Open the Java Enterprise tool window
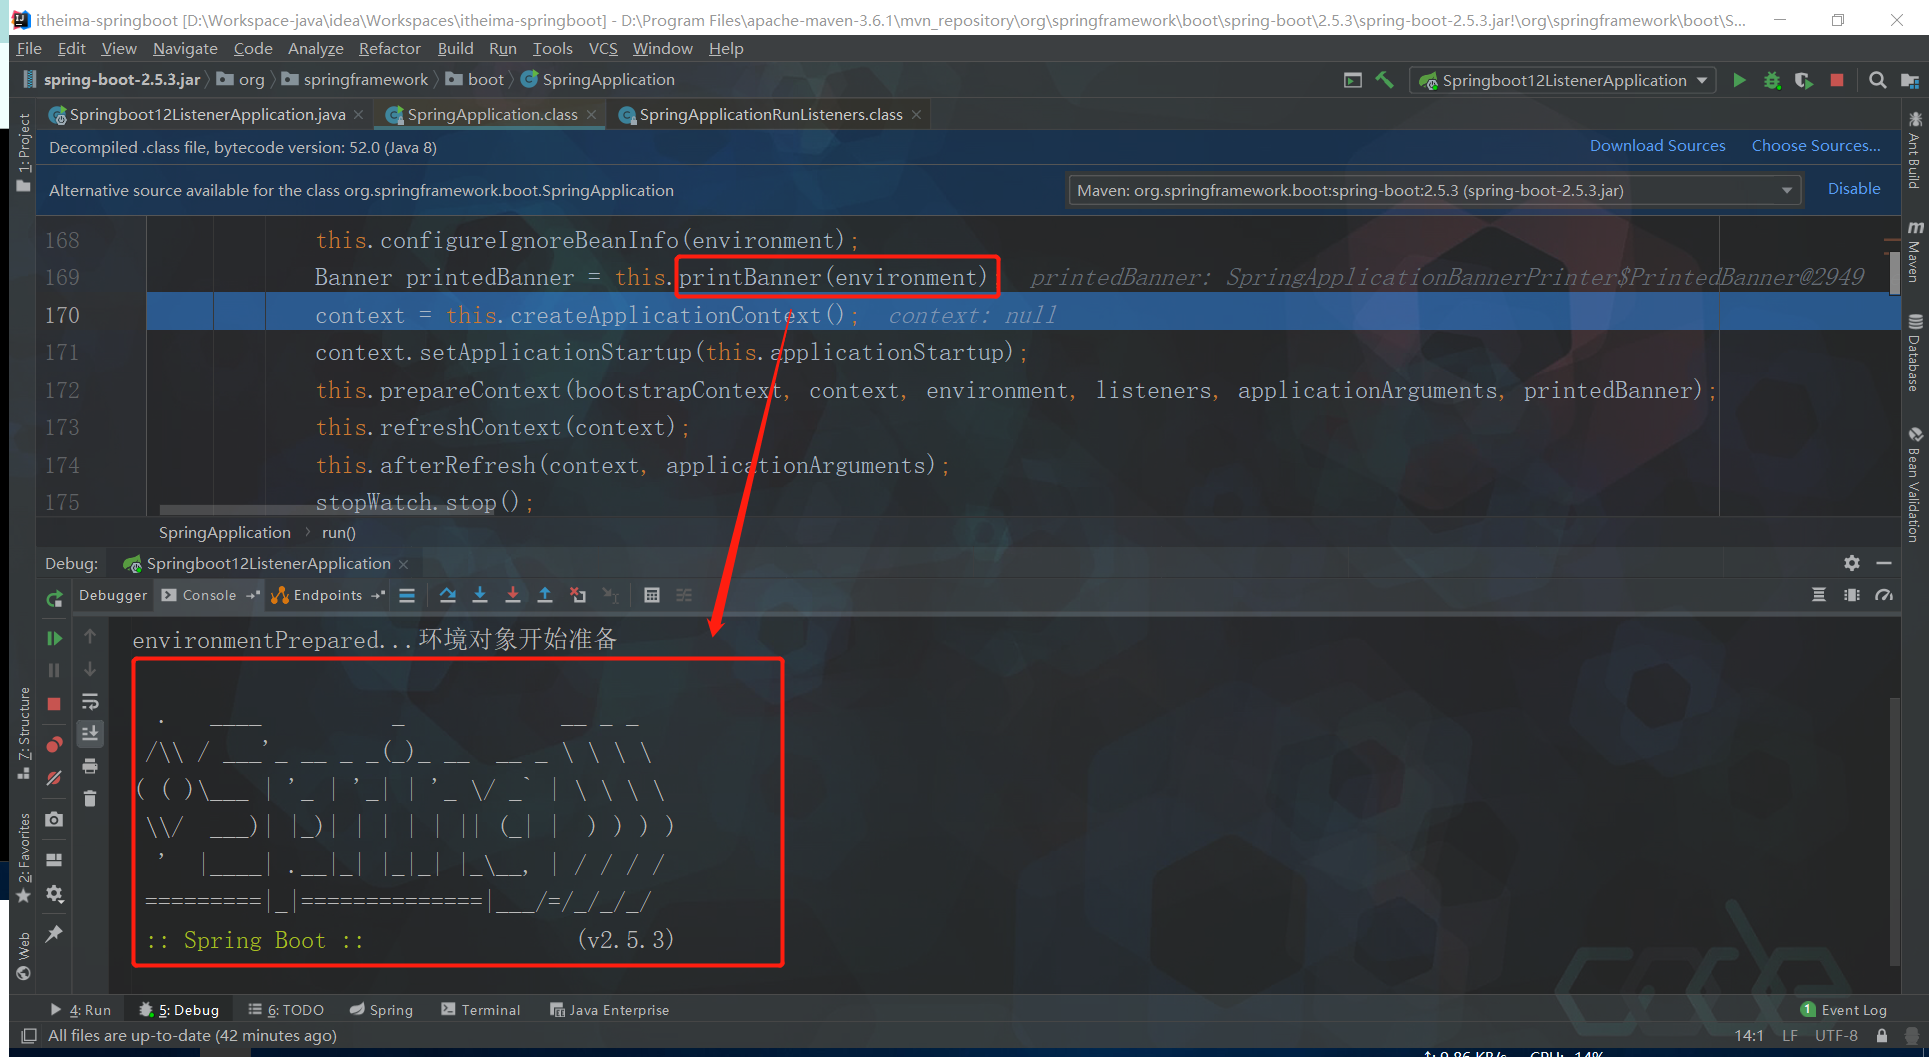 point(610,1010)
